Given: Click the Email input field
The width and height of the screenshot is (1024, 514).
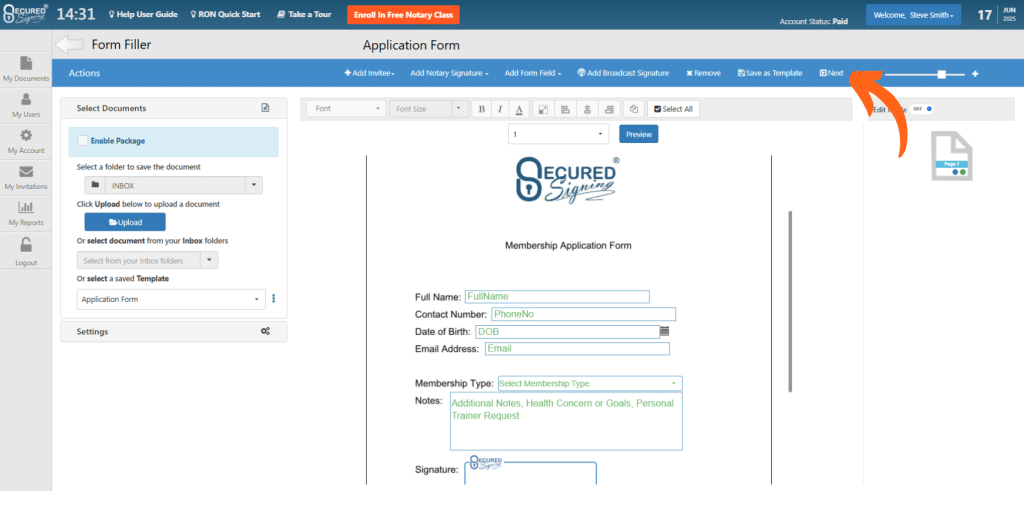Looking at the screenshot, I should (577, 349).
